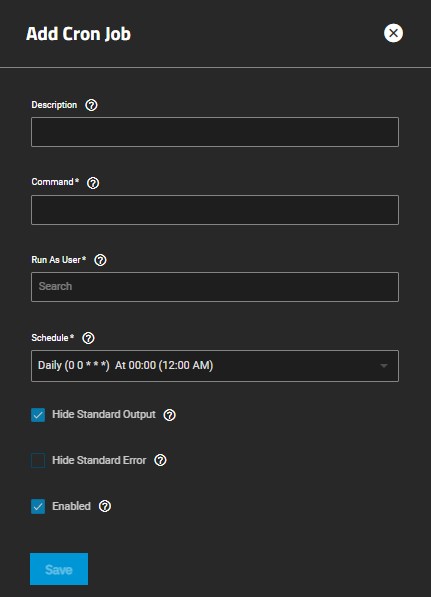Click help icon next to Enabled
Viewport: 431px width, 597px height.
(105, 506)
